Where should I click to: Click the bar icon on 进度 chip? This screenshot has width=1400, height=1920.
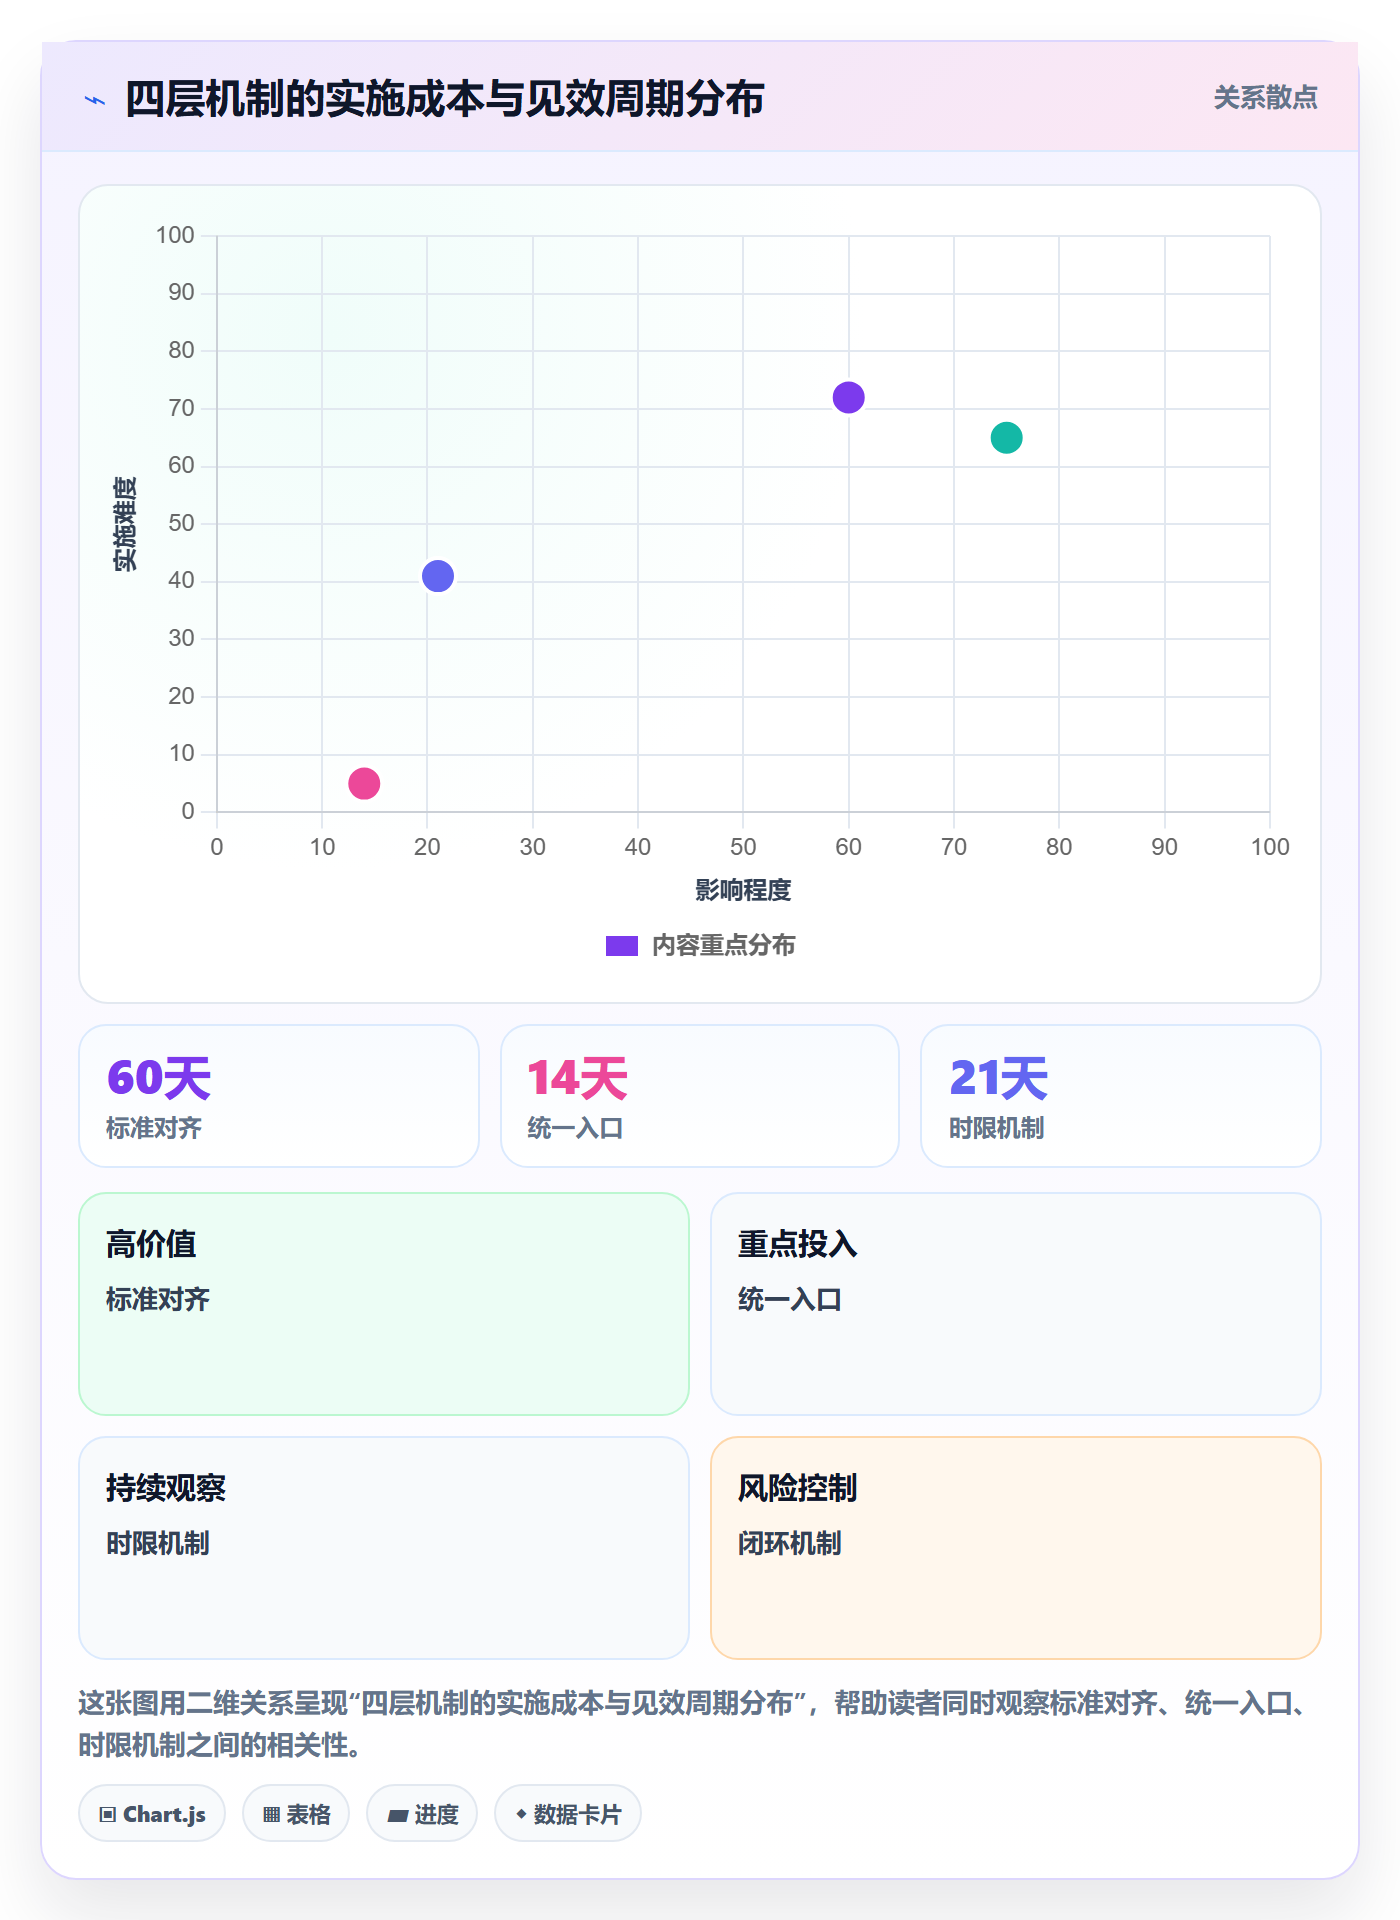pyautogui.click(x=397, y=1816)
